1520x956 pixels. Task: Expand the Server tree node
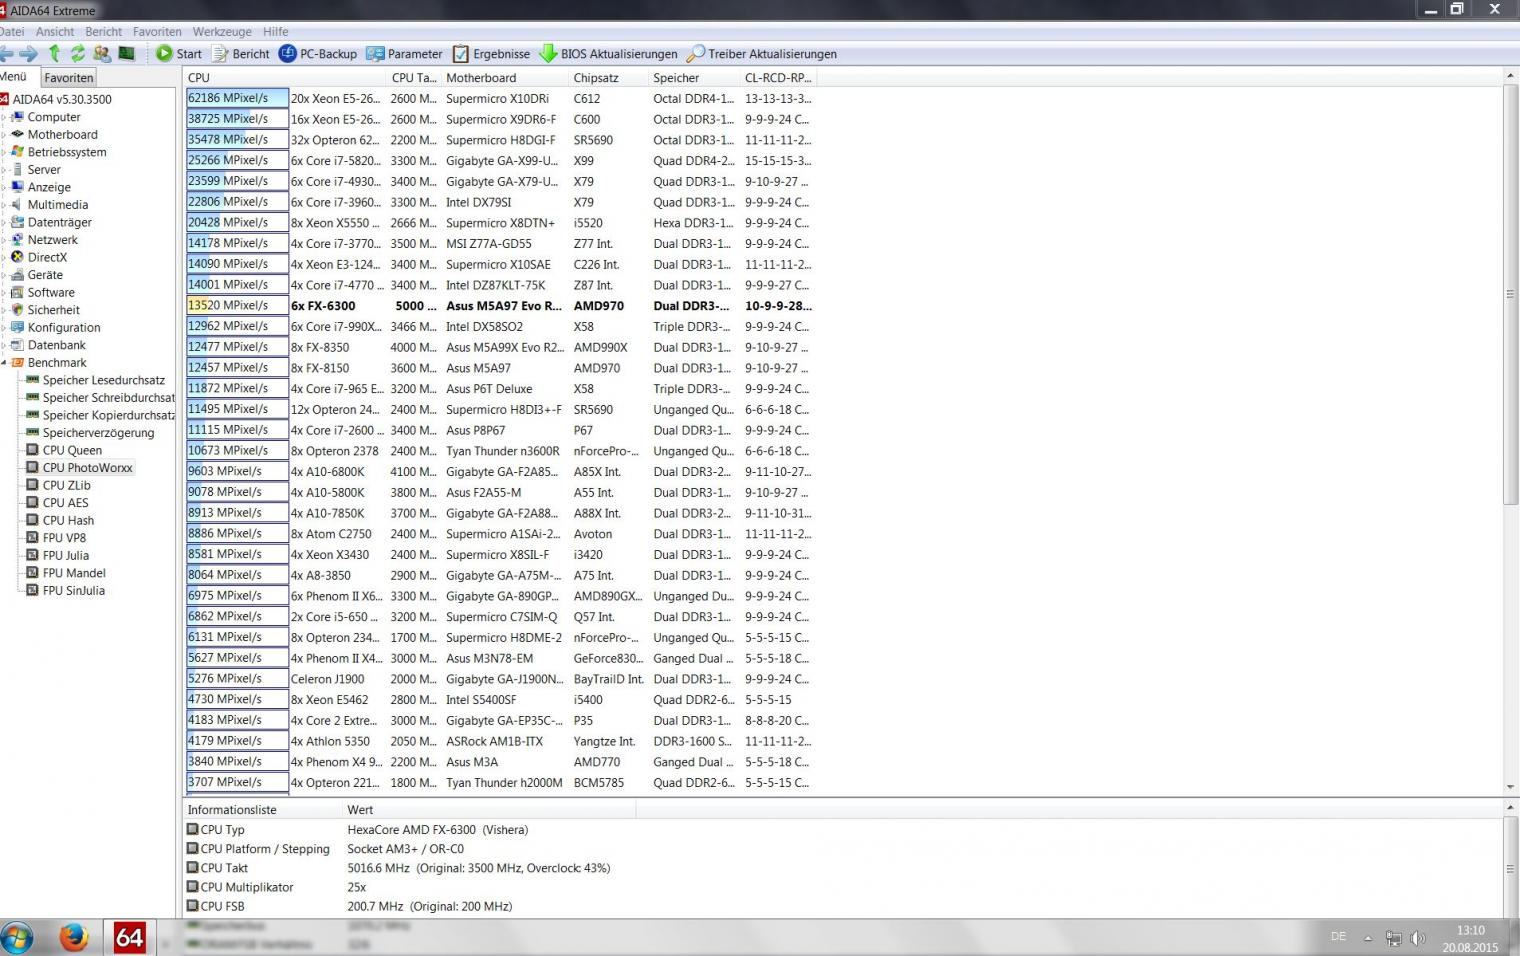4,170
